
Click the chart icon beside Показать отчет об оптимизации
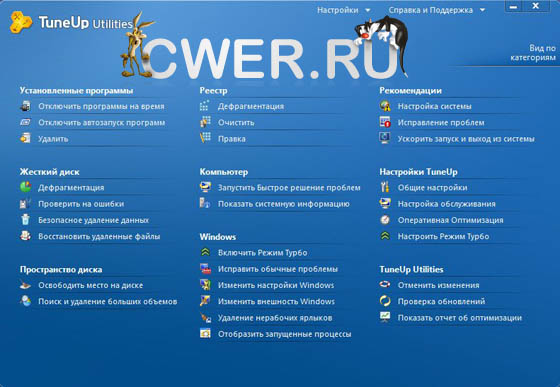(385, 317)
